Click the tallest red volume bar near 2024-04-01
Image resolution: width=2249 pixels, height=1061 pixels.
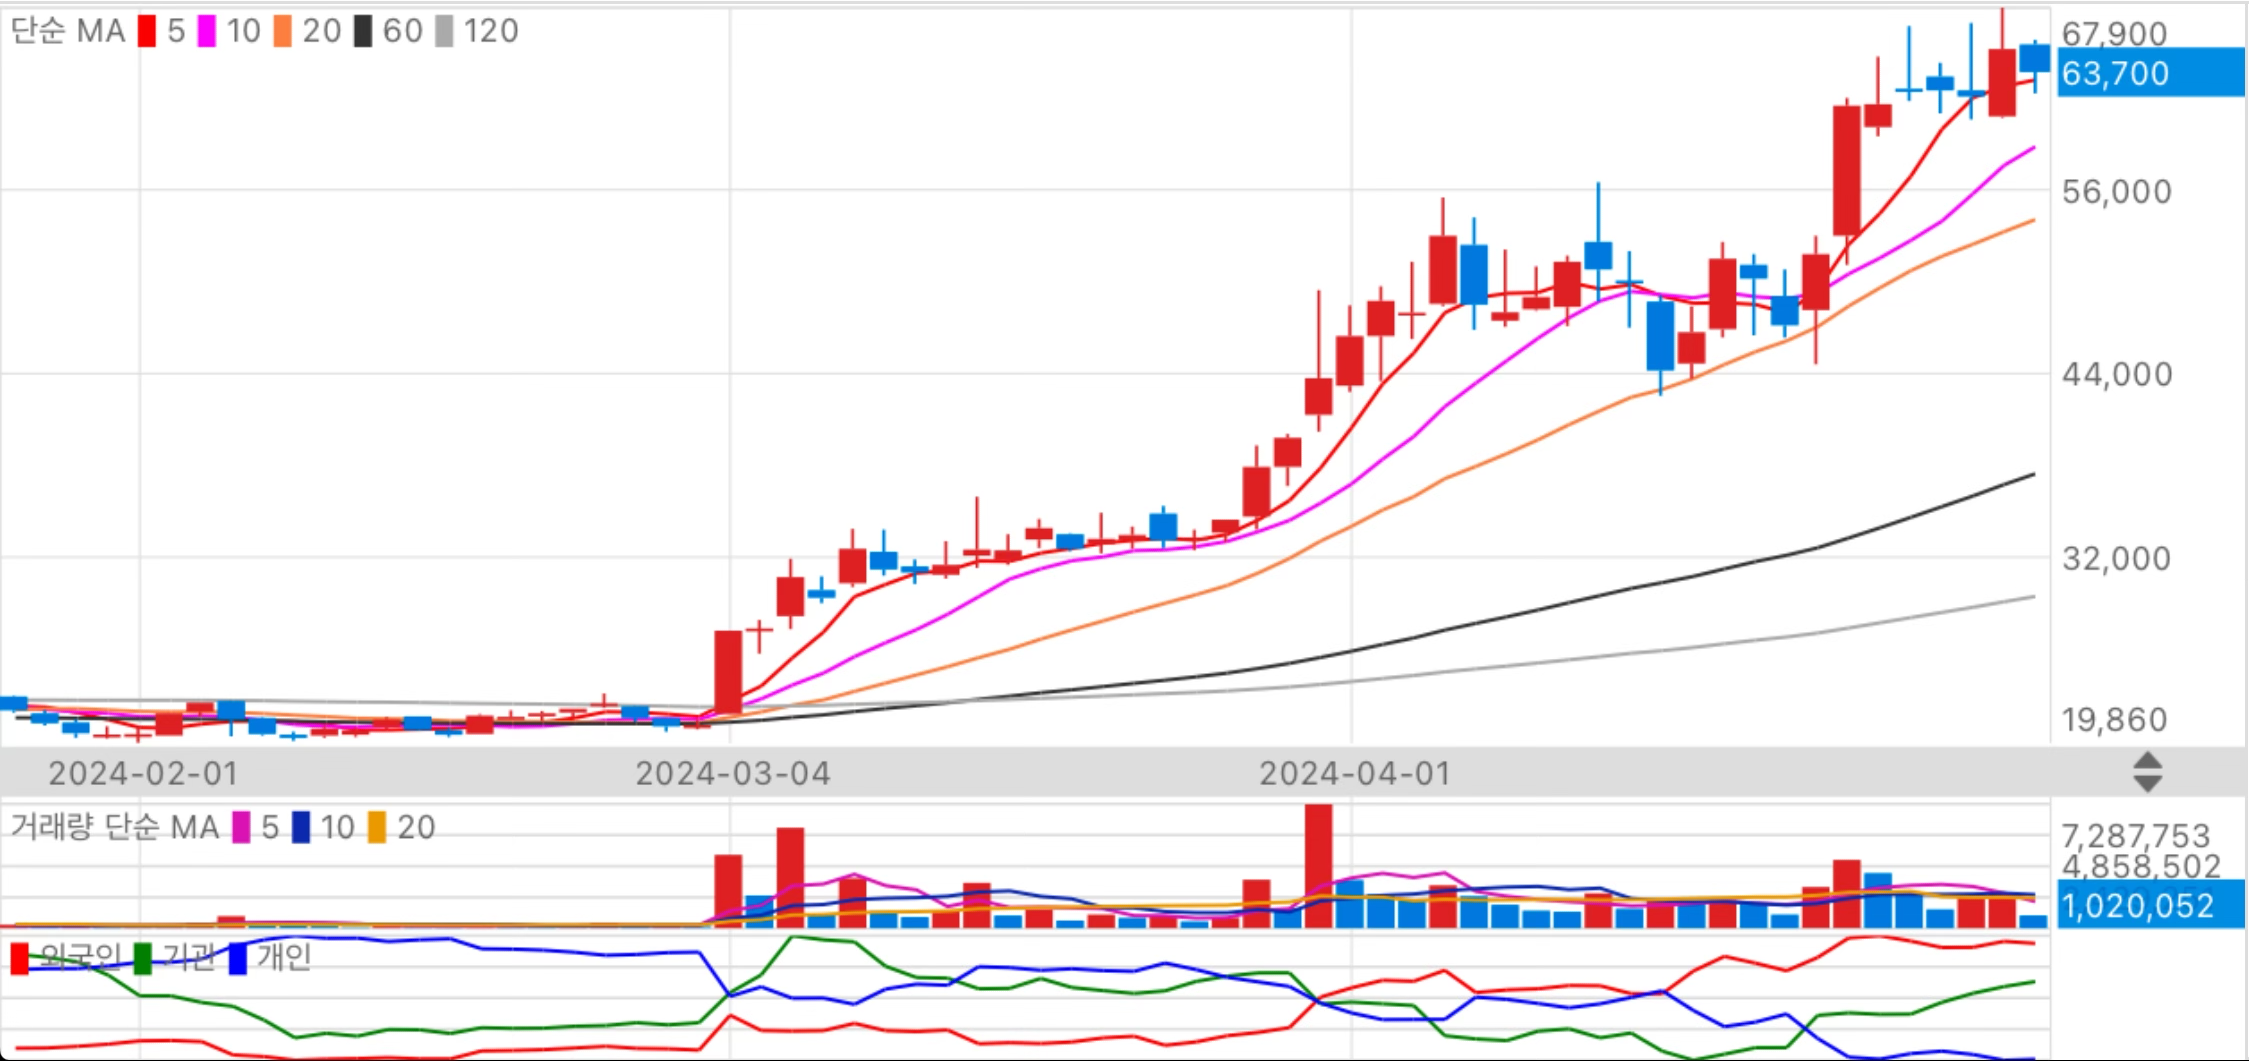pos(1318,866)
